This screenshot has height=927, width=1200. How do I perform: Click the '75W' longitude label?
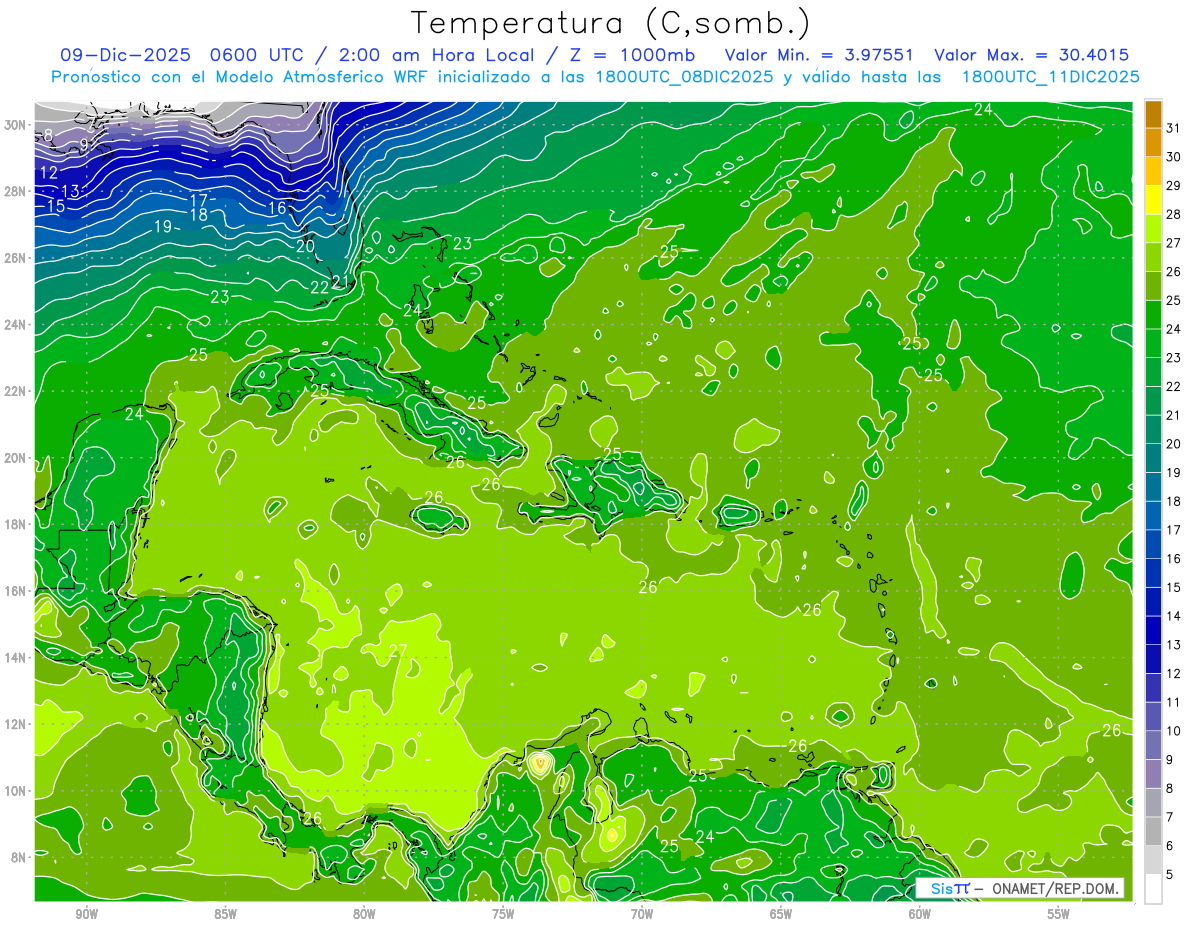(503, 914)
